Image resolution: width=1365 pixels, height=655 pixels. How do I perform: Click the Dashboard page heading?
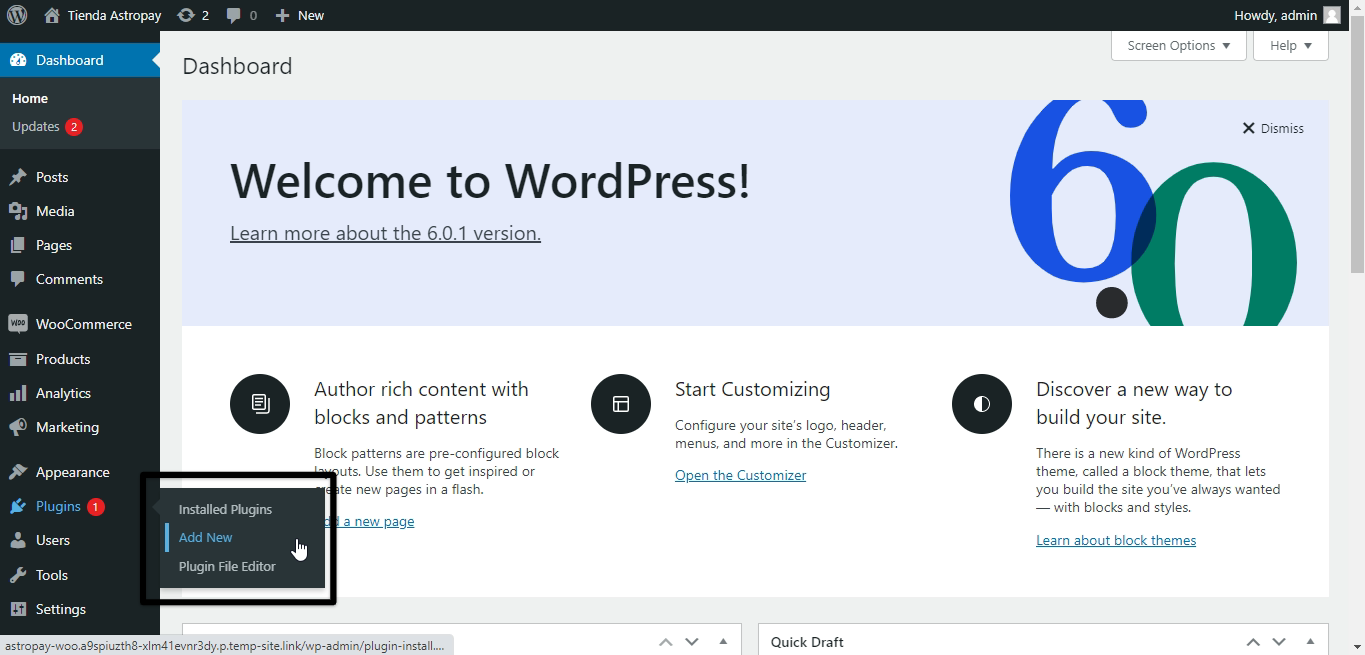pyautogui.click(x=237, y=66)
